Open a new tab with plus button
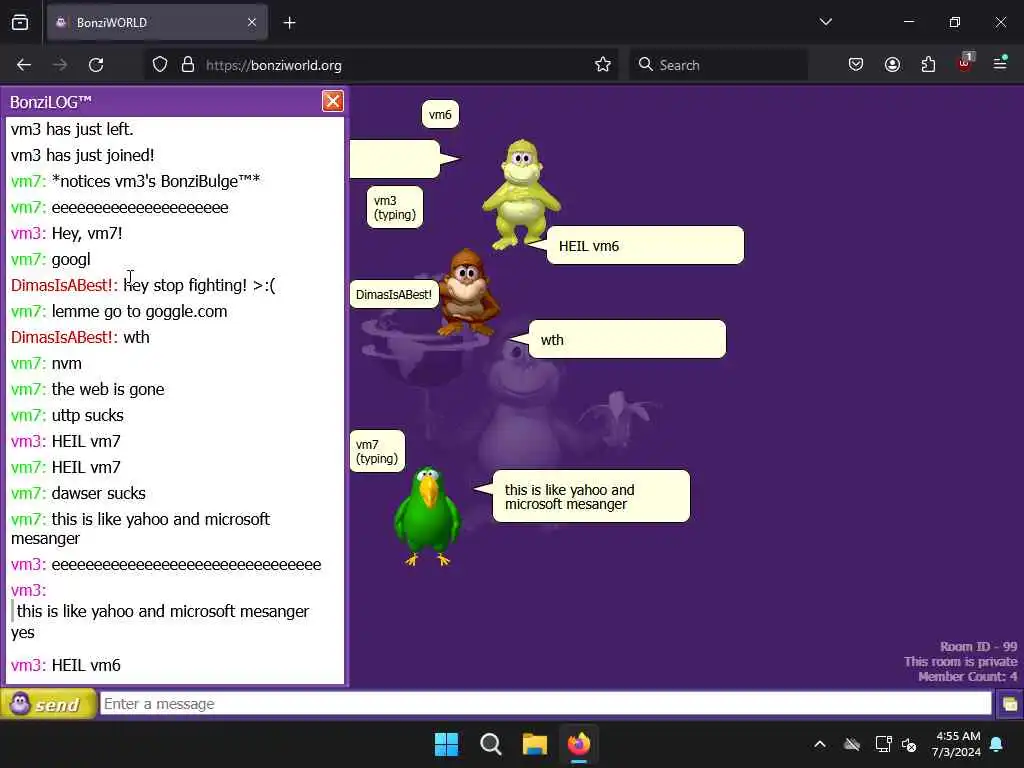This screenshot has height=768, width=1024. click(x=289, y=23)
